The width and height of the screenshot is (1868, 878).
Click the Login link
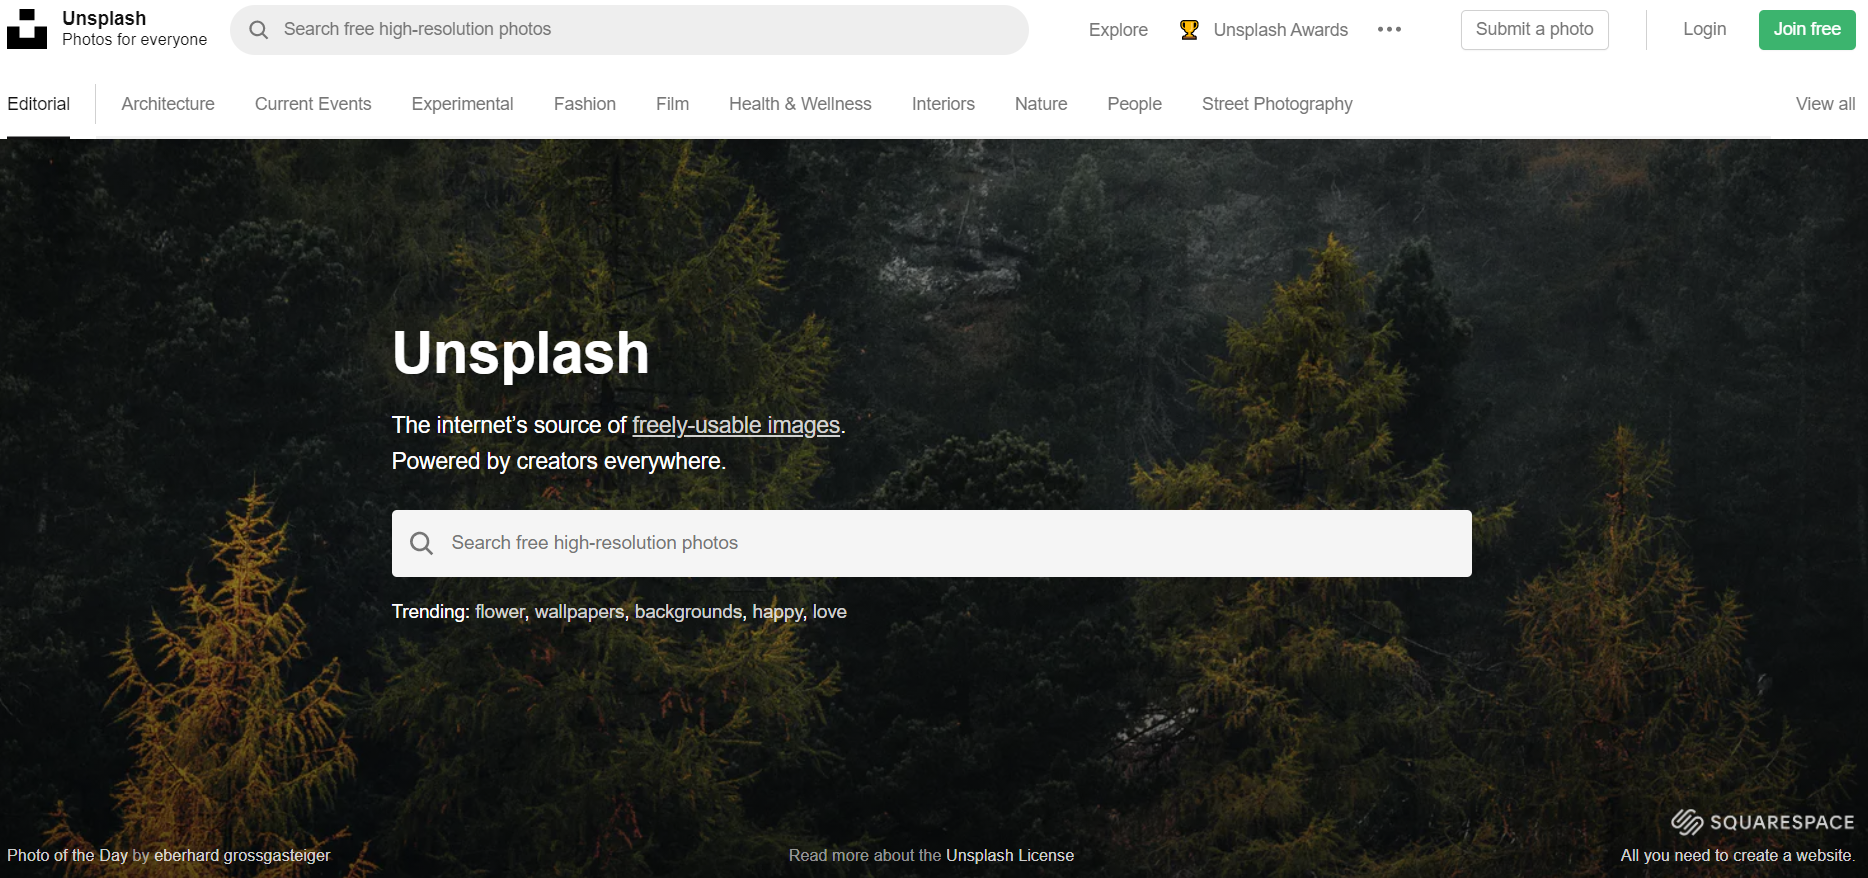(1704, 29)
